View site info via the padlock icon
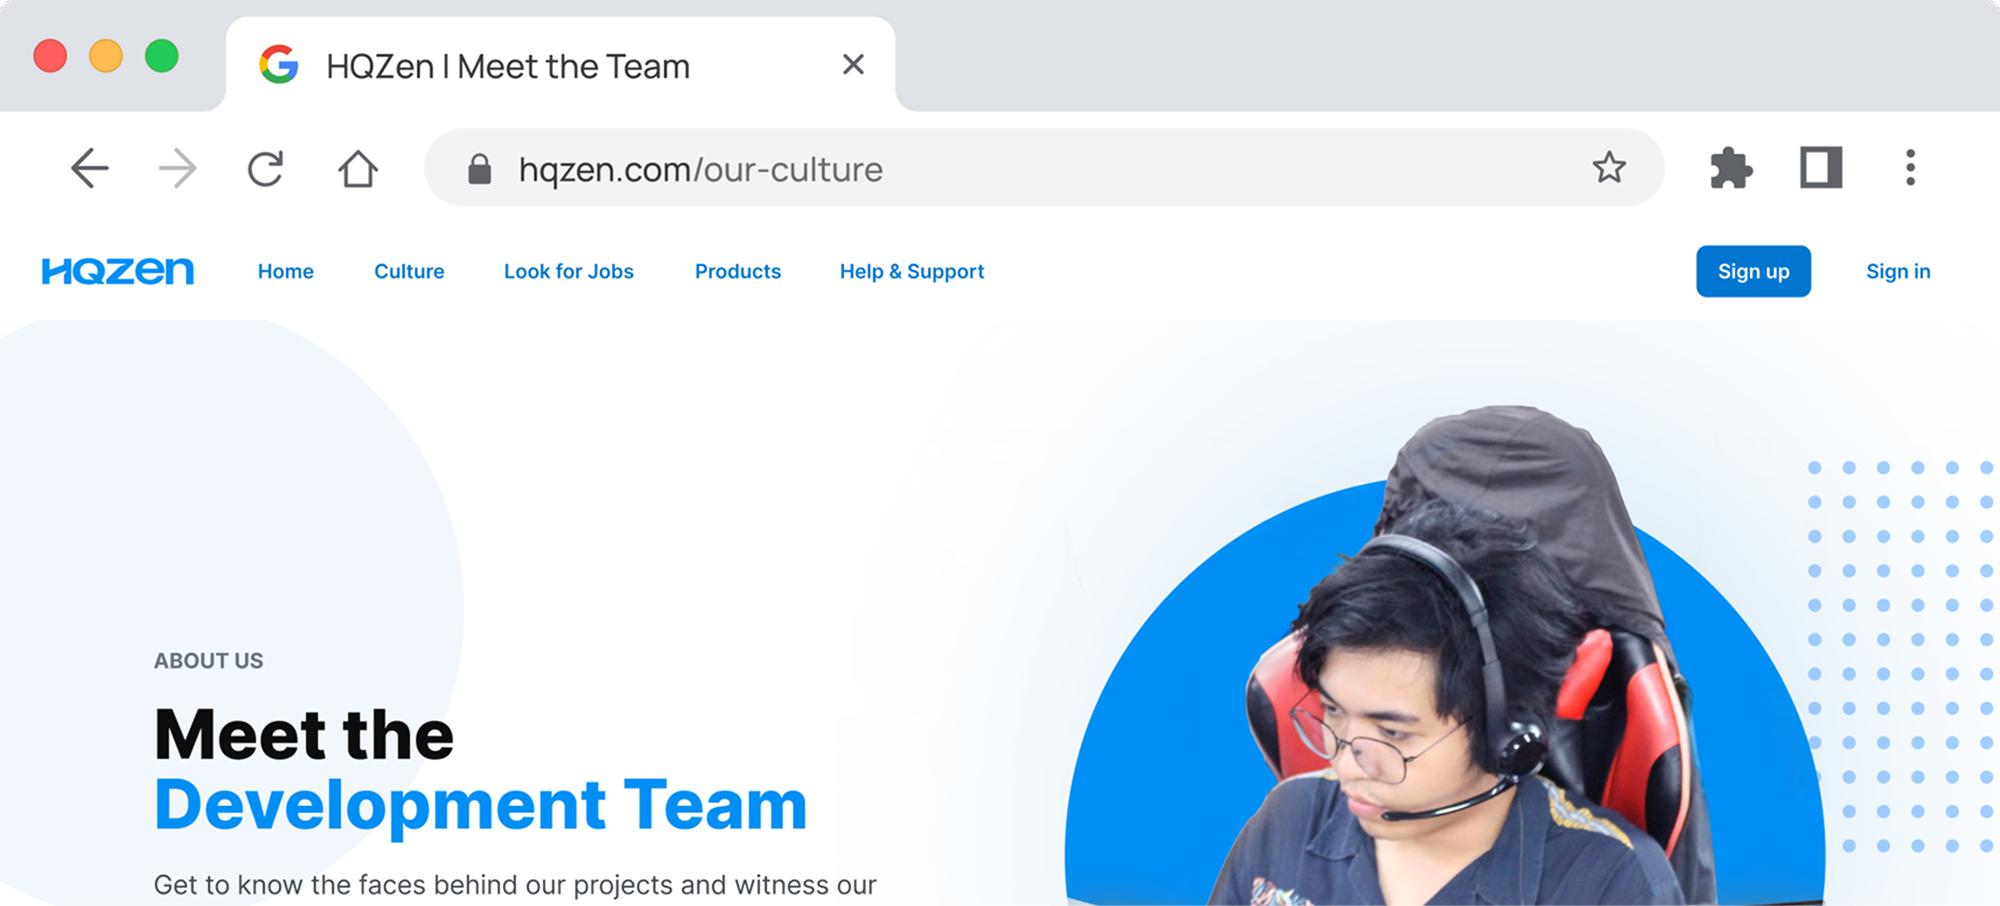Screen dimensions: 2000x906 coord(480,169)
